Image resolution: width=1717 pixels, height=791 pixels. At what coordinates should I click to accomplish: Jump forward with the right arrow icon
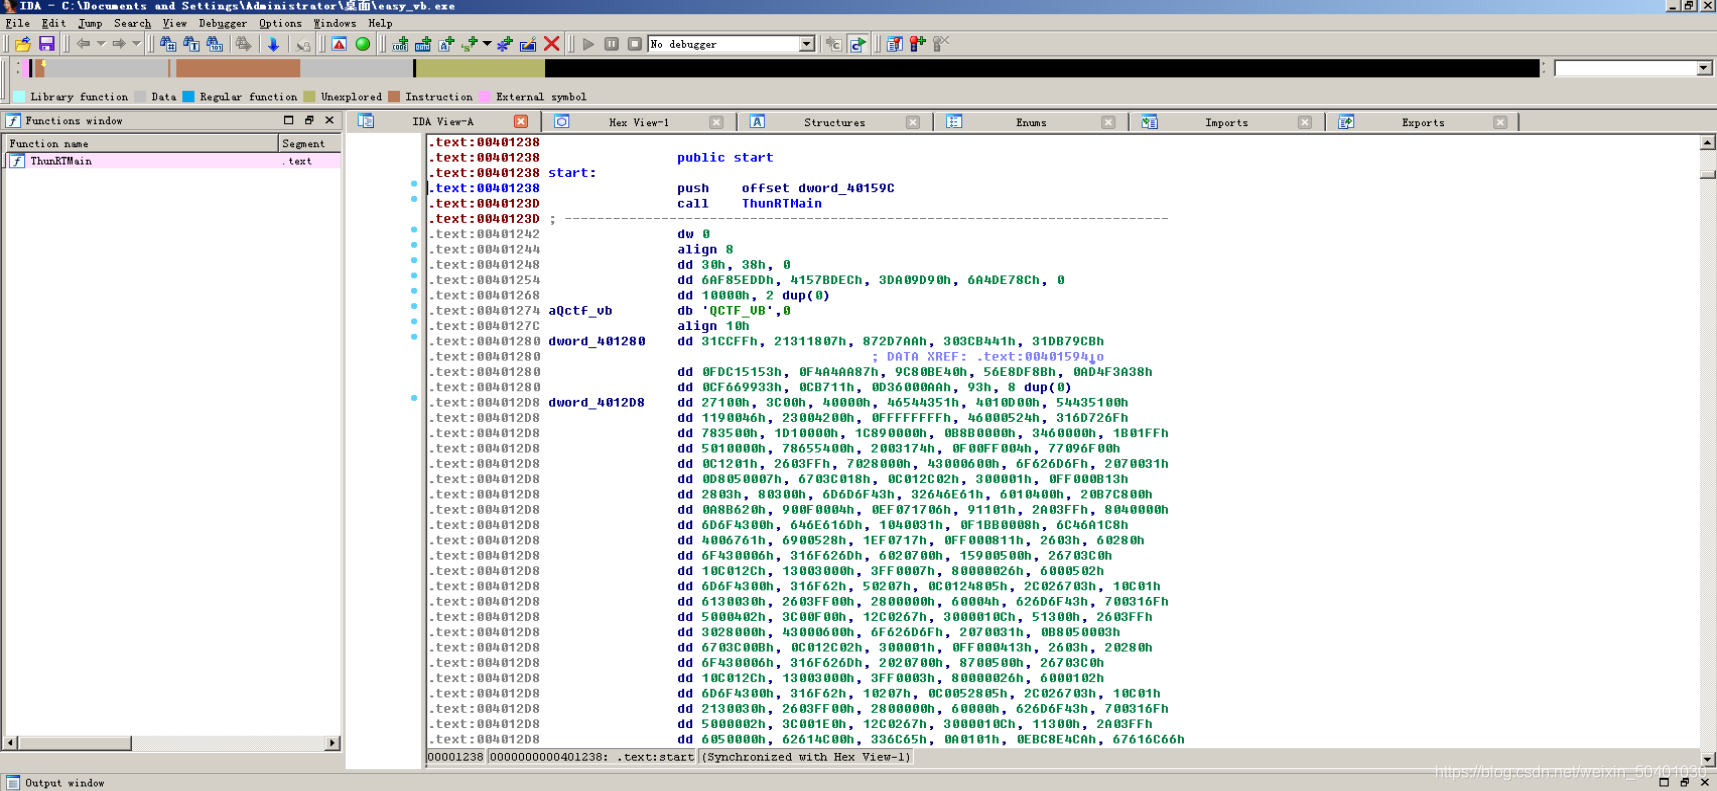[x=119, y=44]
